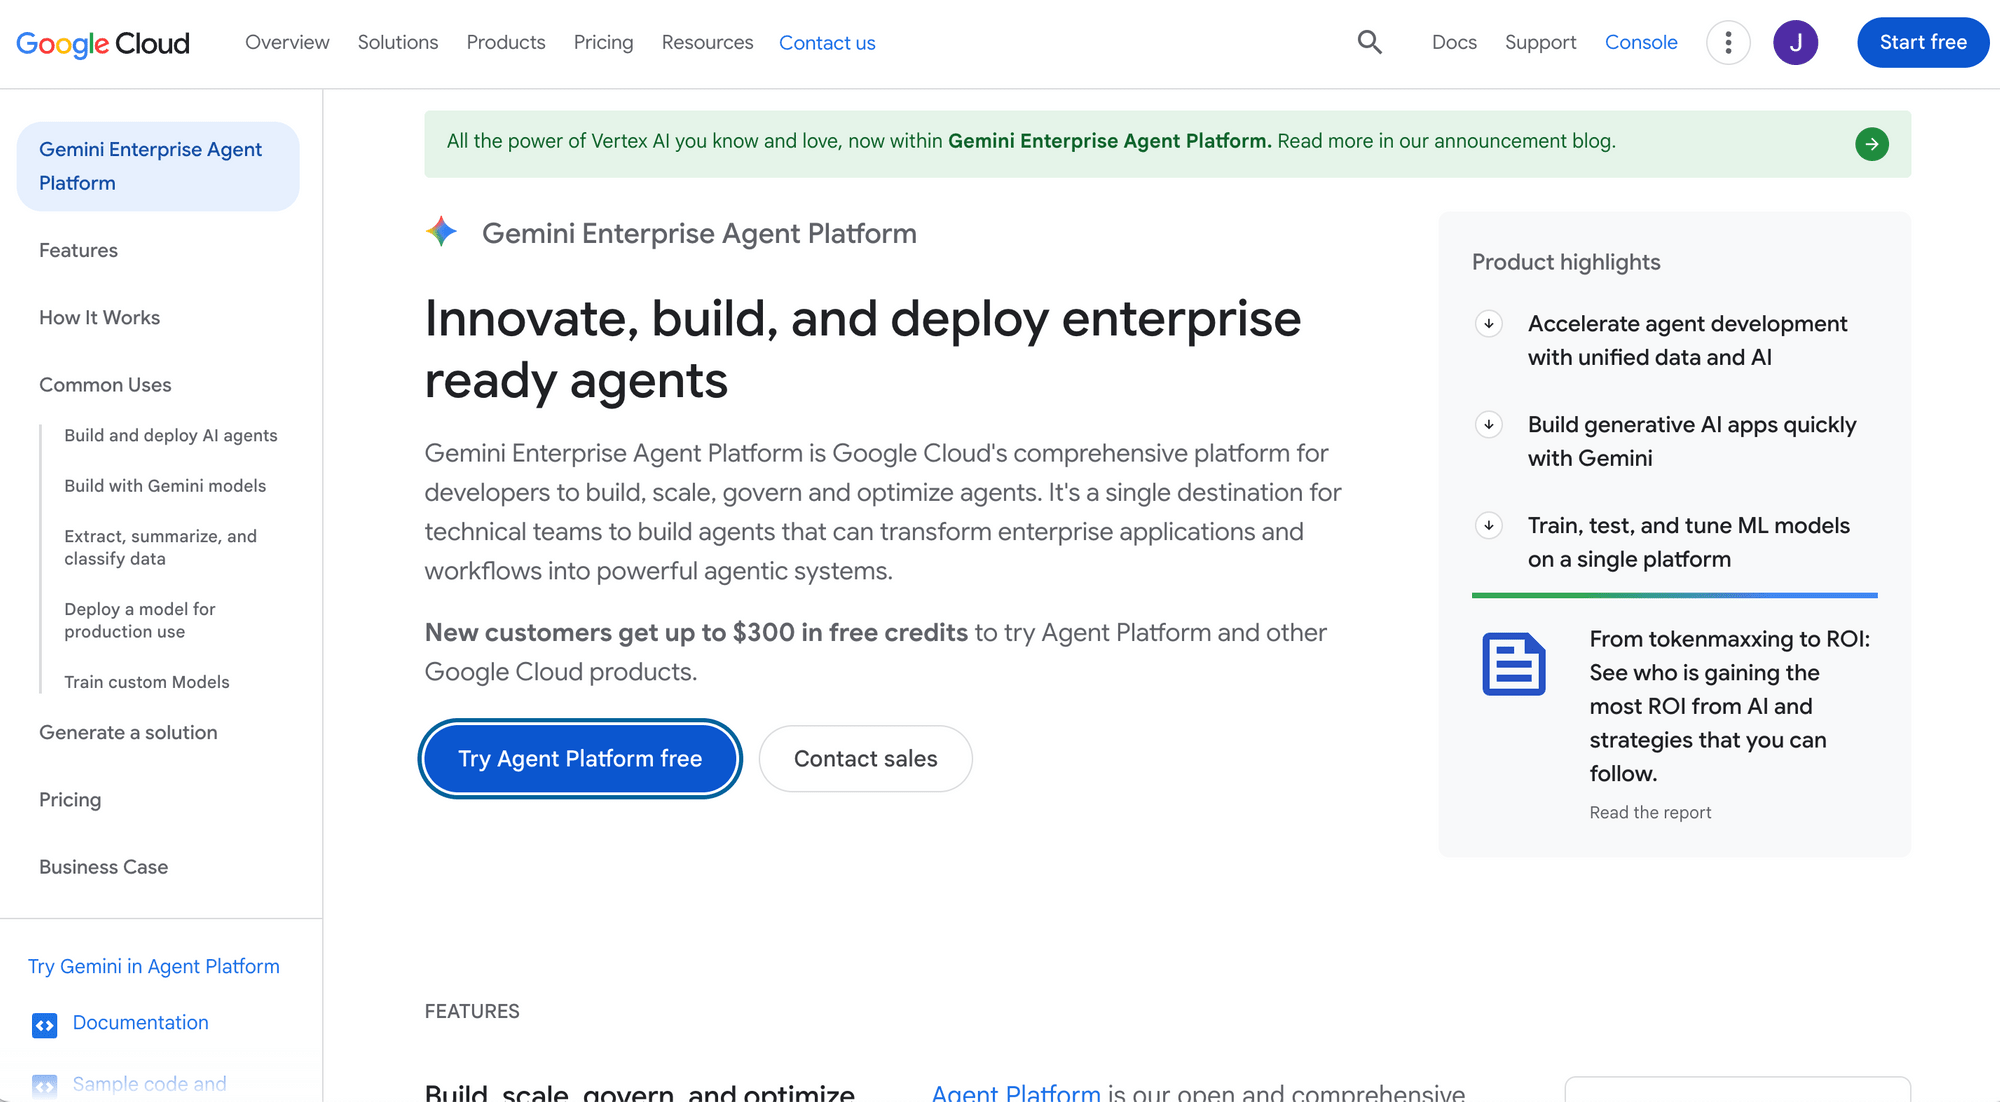The image size is (2000, 1102).
Task: Click the 'FEATURES' section label
Action: click(x=472, y=1011)
